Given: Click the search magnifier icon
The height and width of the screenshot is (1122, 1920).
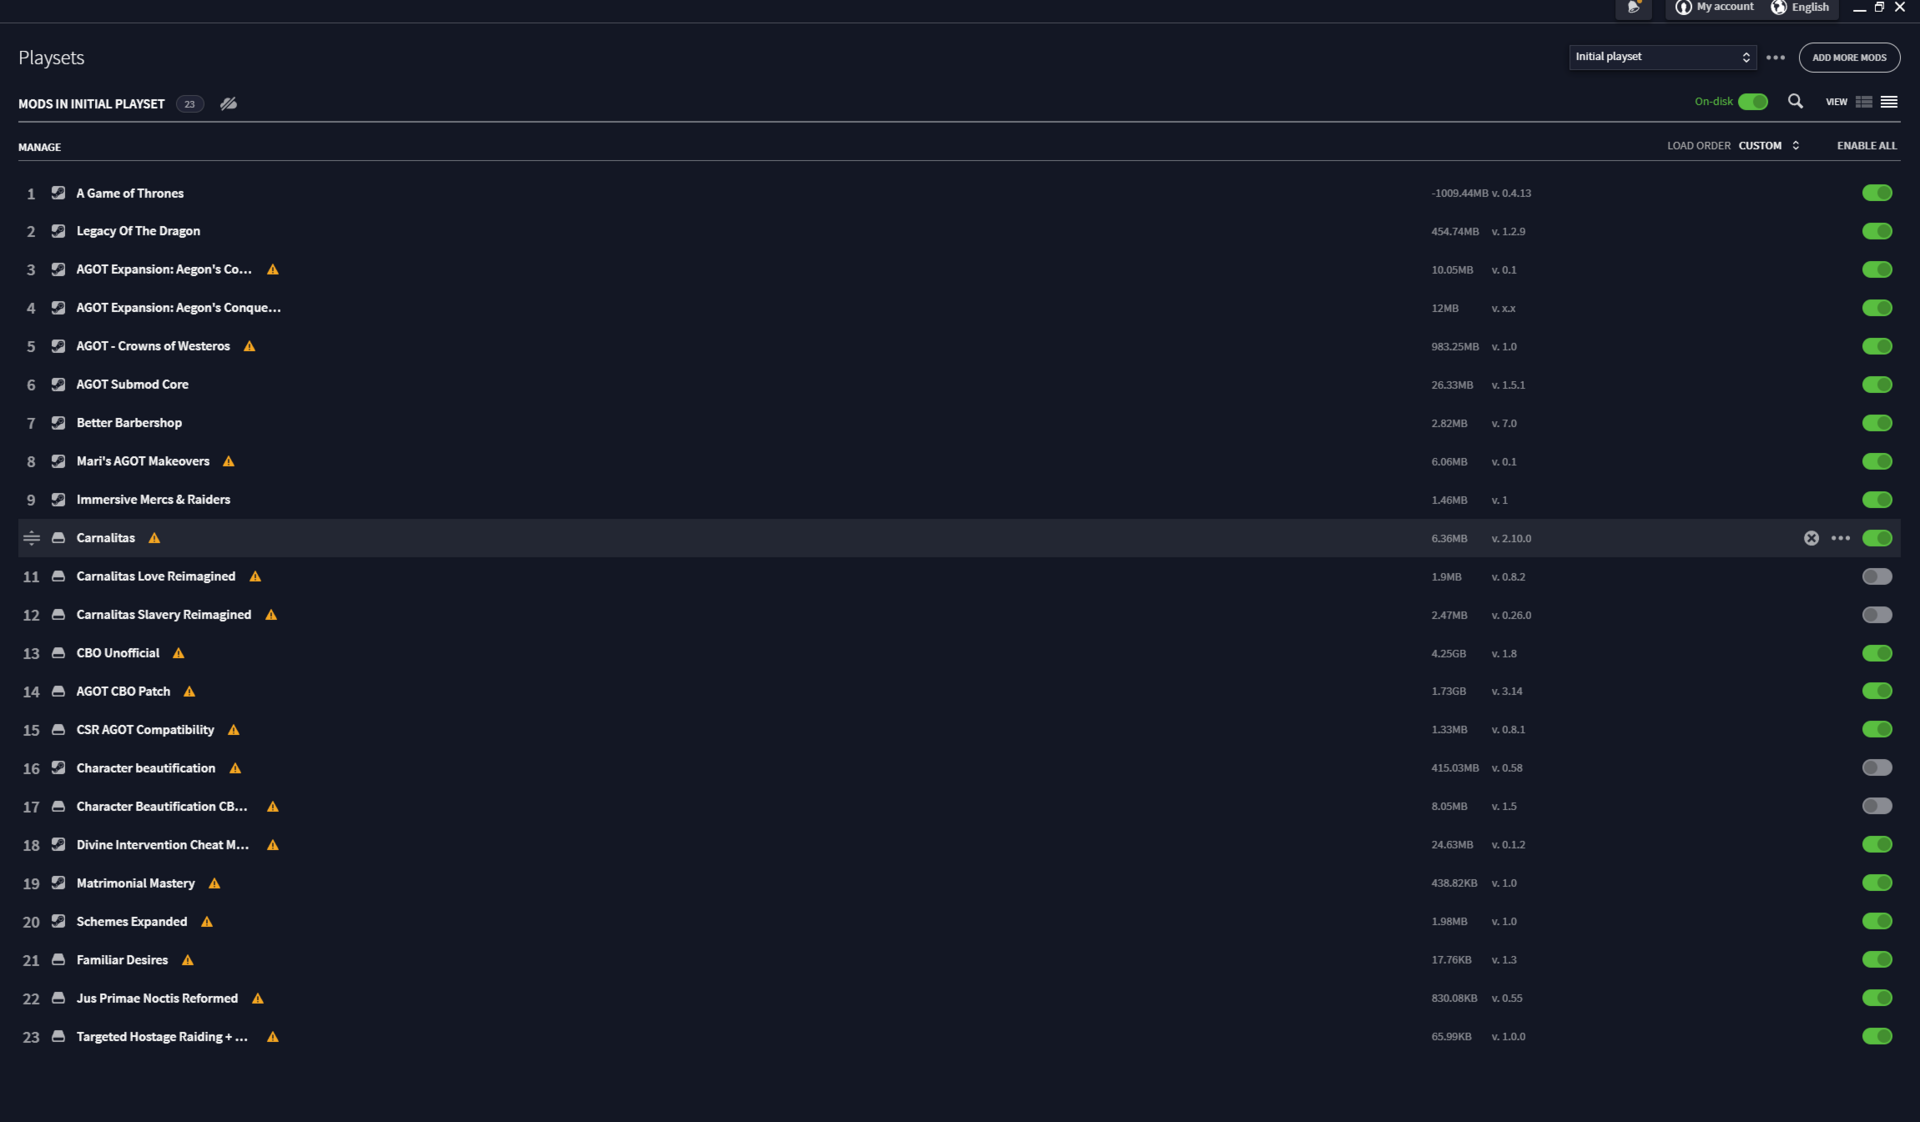Looking at the screenshot, I should (1795, 101).
